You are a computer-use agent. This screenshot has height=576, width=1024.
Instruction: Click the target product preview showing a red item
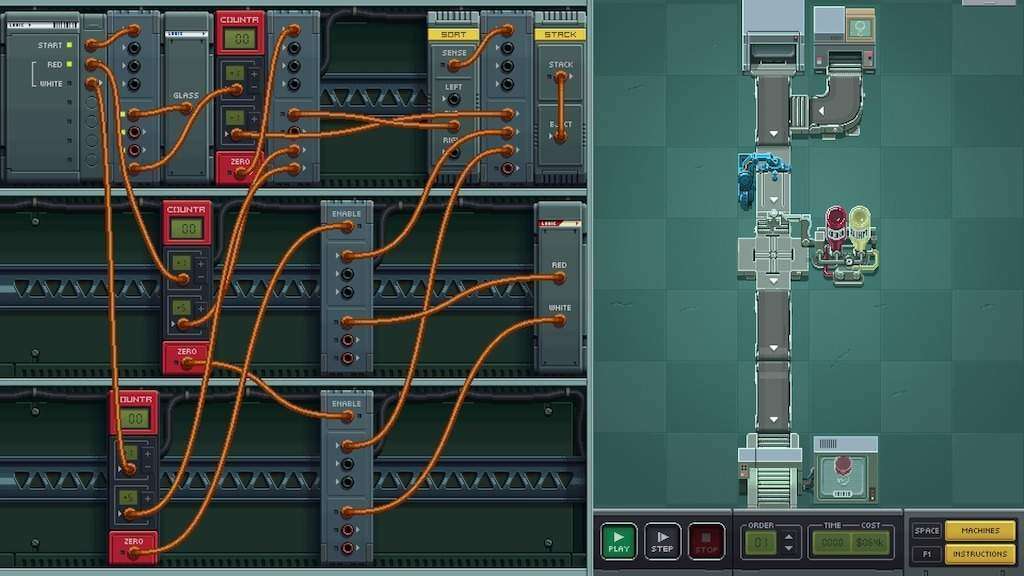845,472
